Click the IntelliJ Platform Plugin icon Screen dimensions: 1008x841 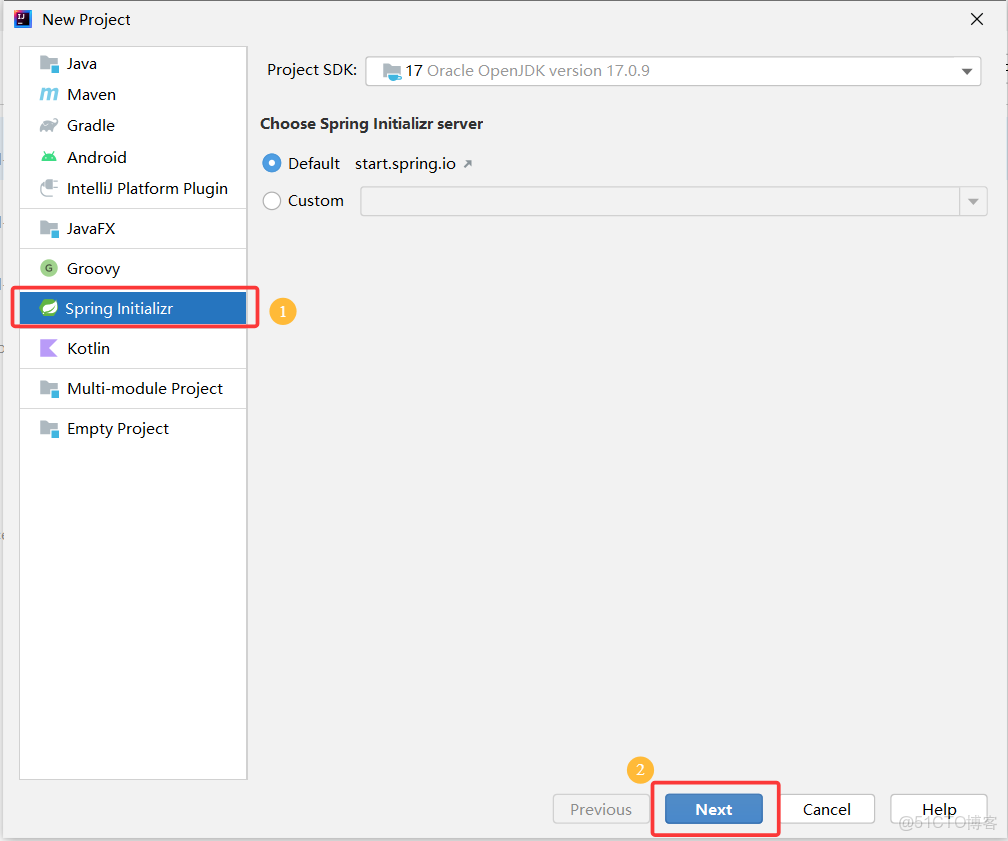click(48, 188)
